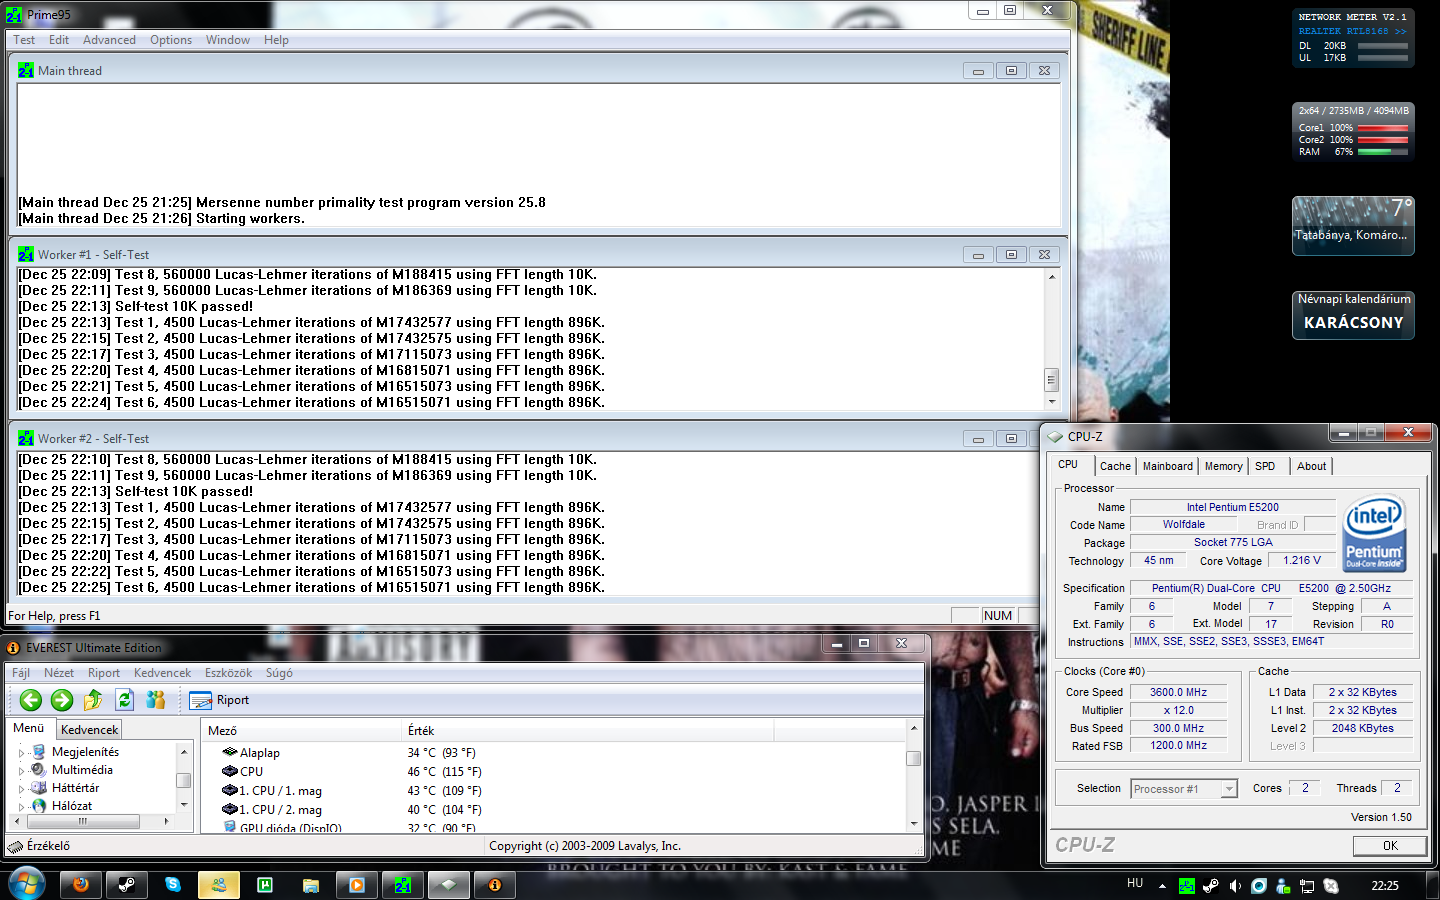Open Windows Explorer from the taskbar
This screenshot has width=1440, height=900.
coord(311,885)
